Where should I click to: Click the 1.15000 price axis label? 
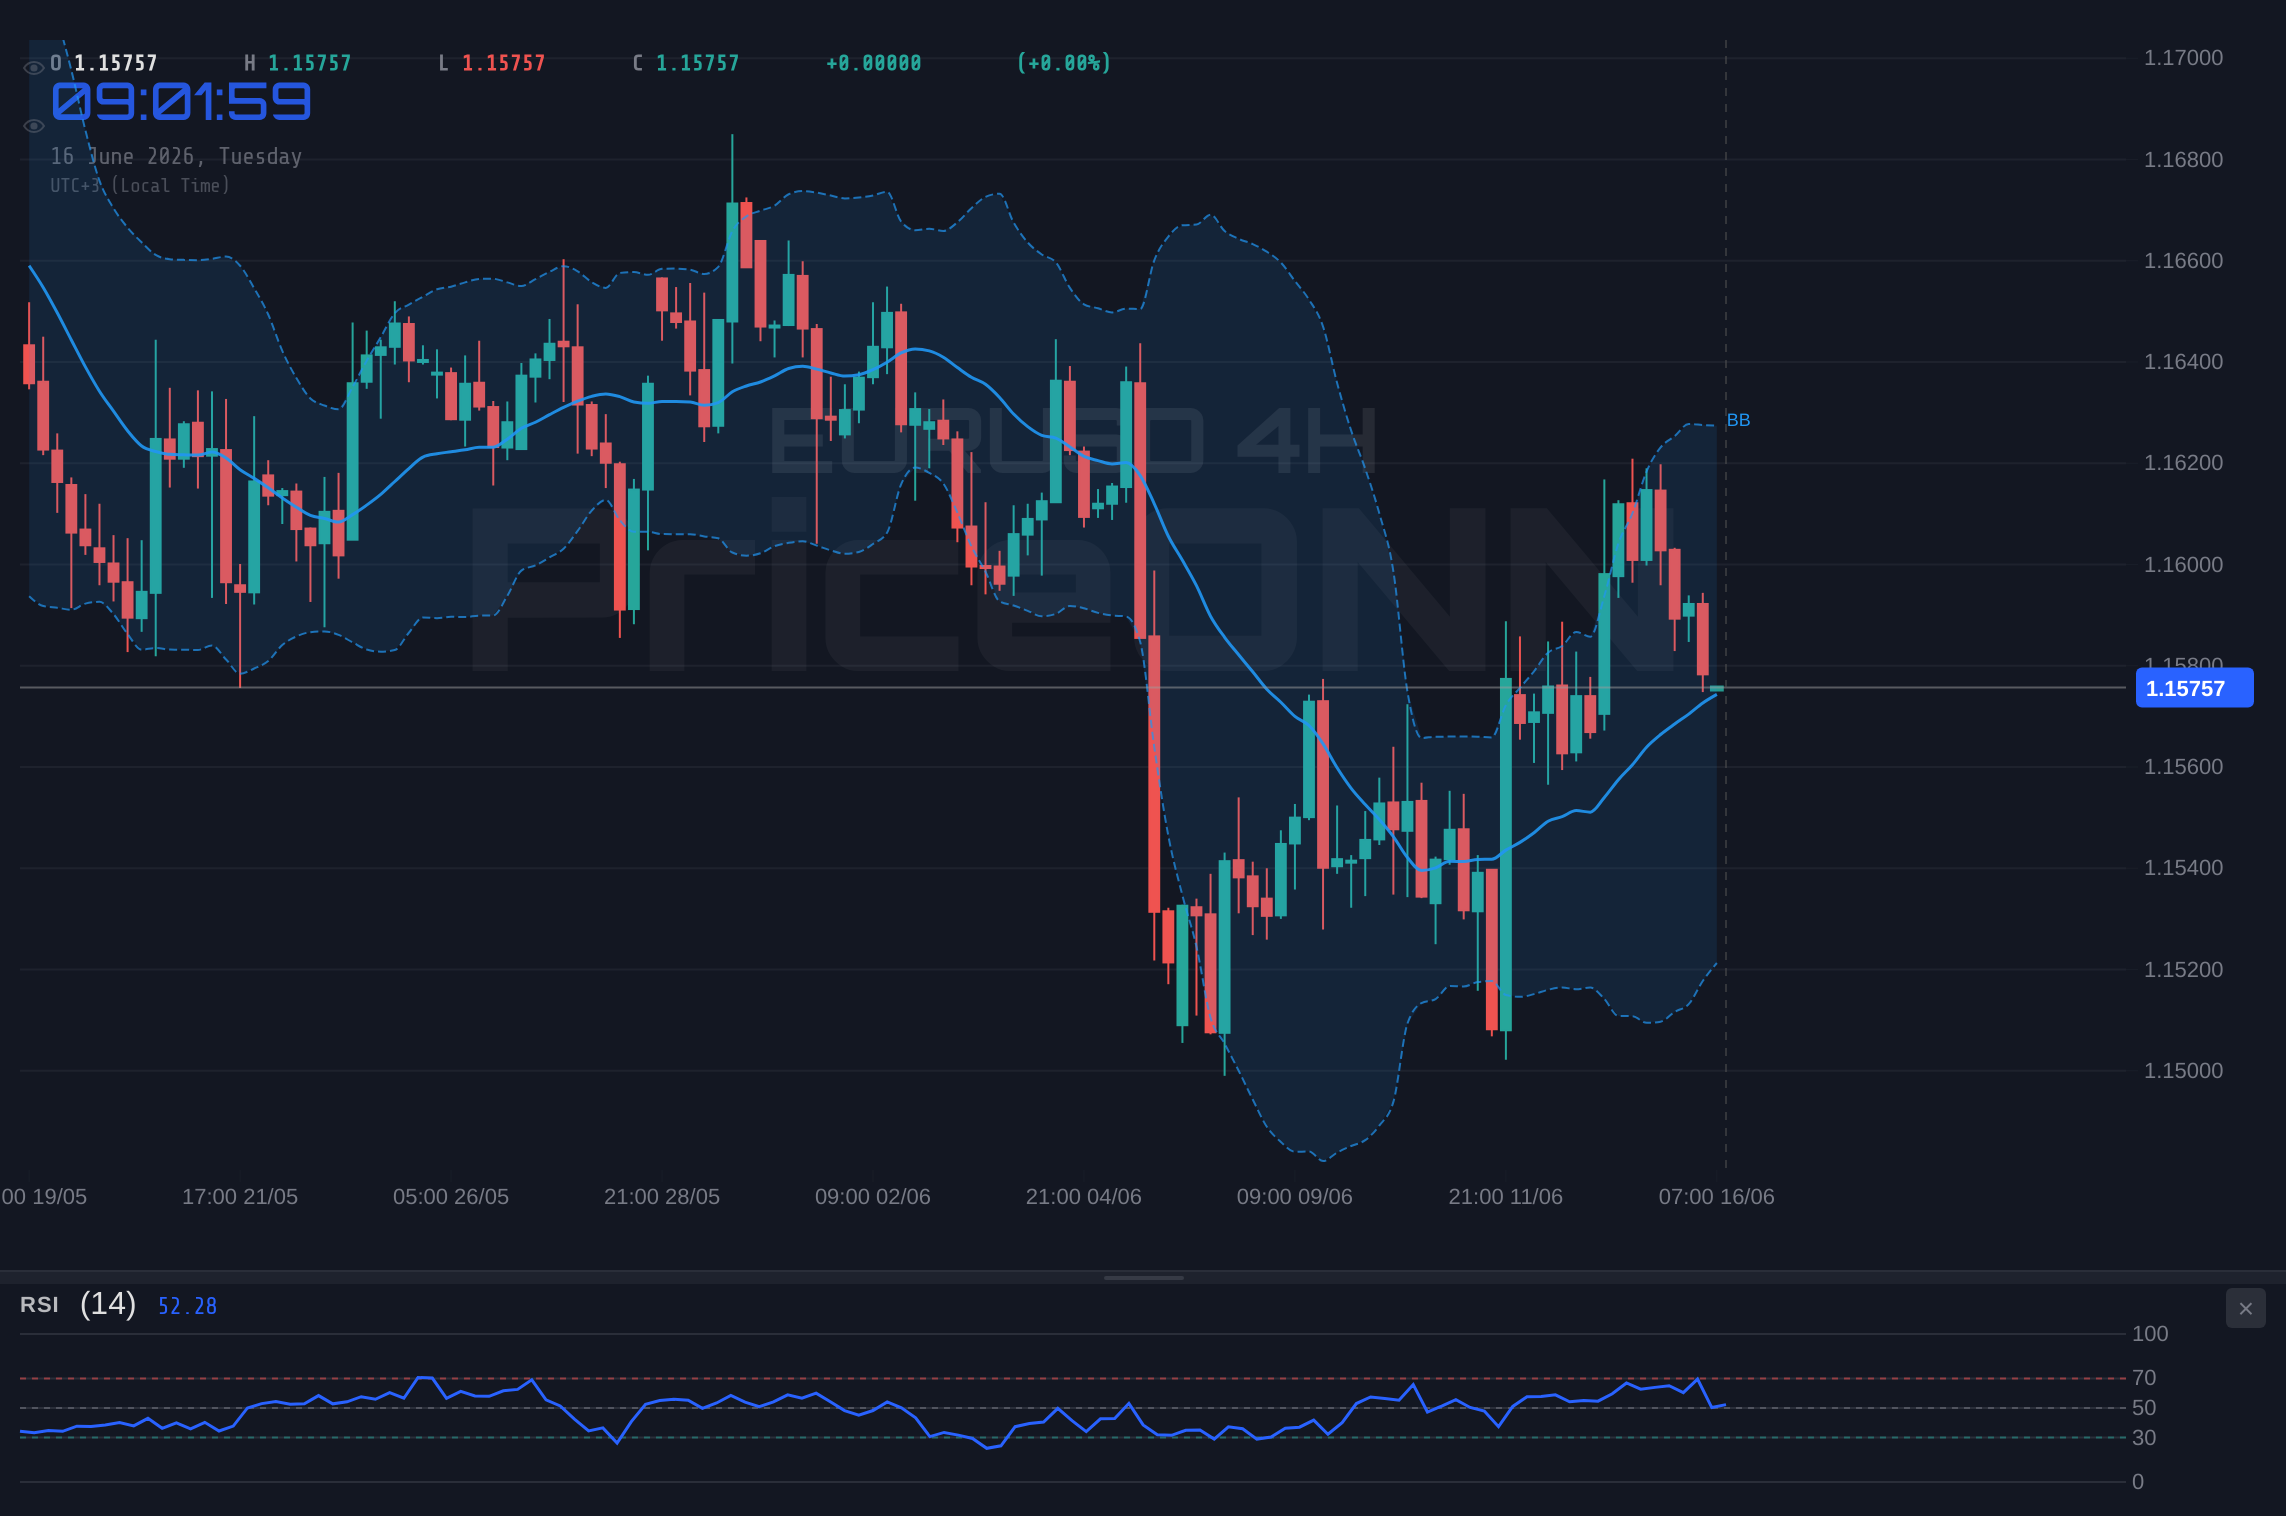(2183, 1071)
